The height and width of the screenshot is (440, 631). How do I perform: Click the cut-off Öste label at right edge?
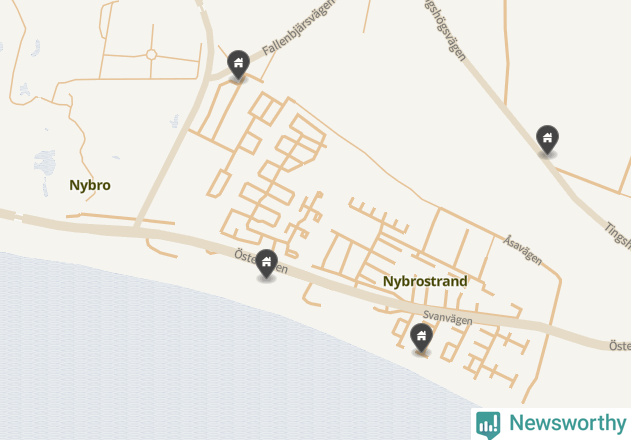coord(620,346)
